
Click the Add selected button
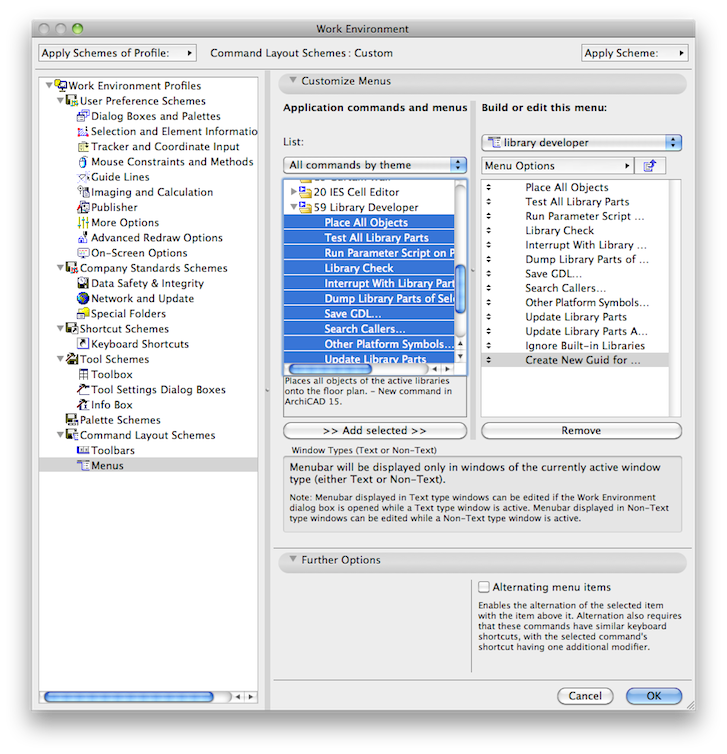point(375,430)
